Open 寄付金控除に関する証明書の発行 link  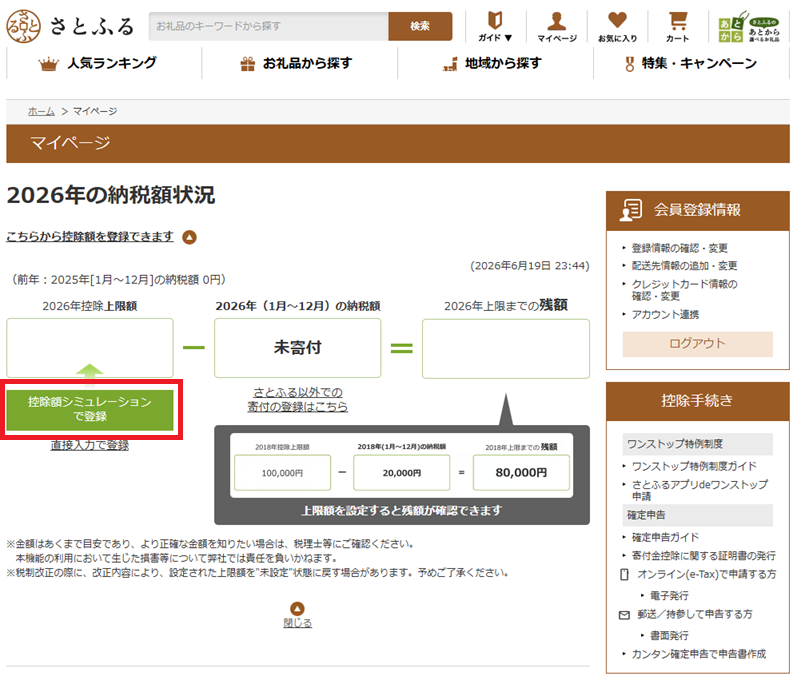(x=703, y=555)
